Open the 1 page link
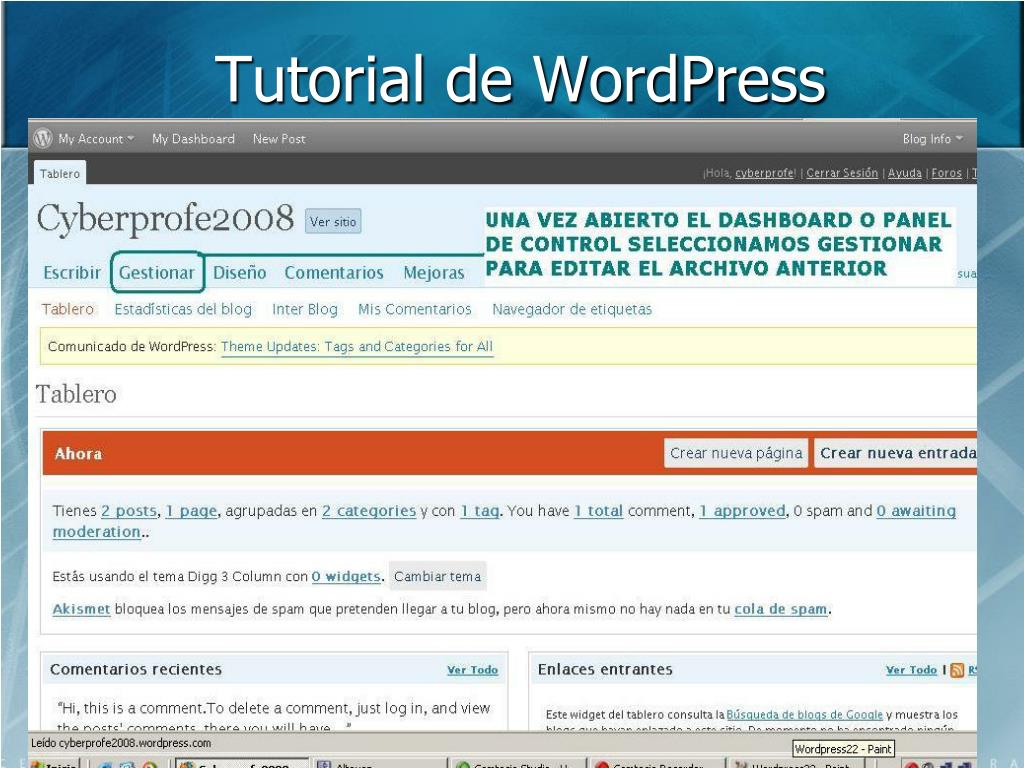This screenshot has height=768, width=1024. (191, 511)
